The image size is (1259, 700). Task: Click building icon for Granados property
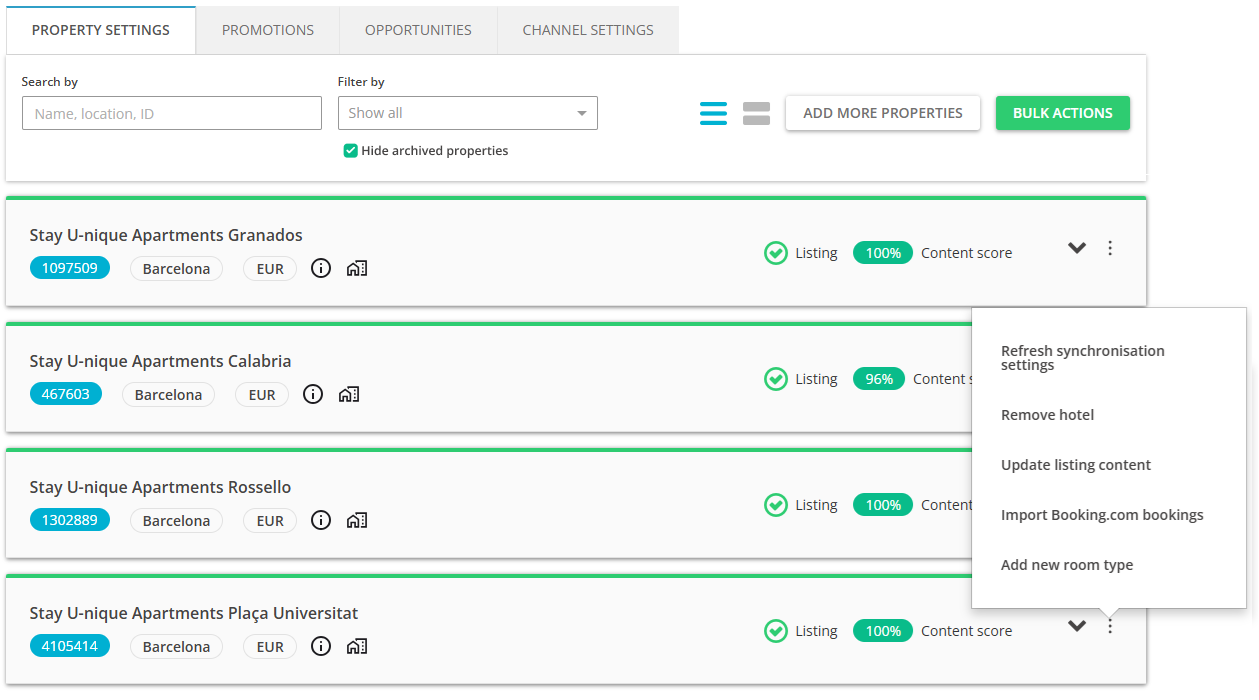click(x=357, y=269)
